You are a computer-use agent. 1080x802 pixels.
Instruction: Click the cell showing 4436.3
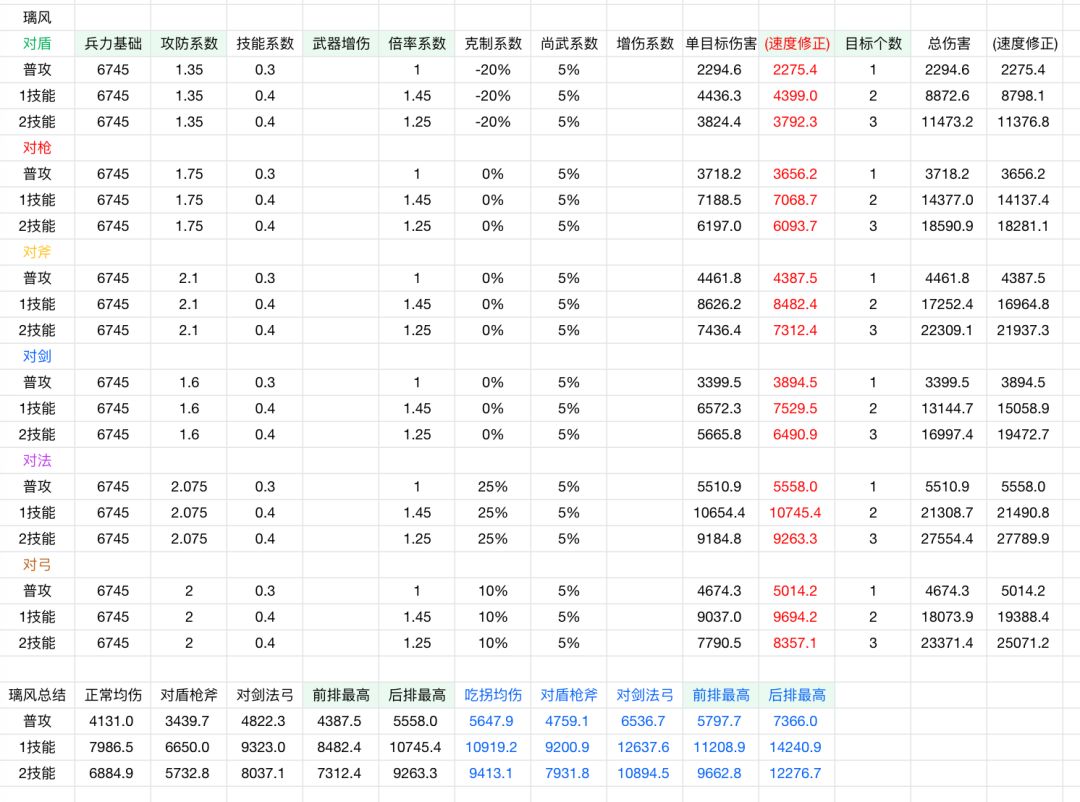[719, 96]
